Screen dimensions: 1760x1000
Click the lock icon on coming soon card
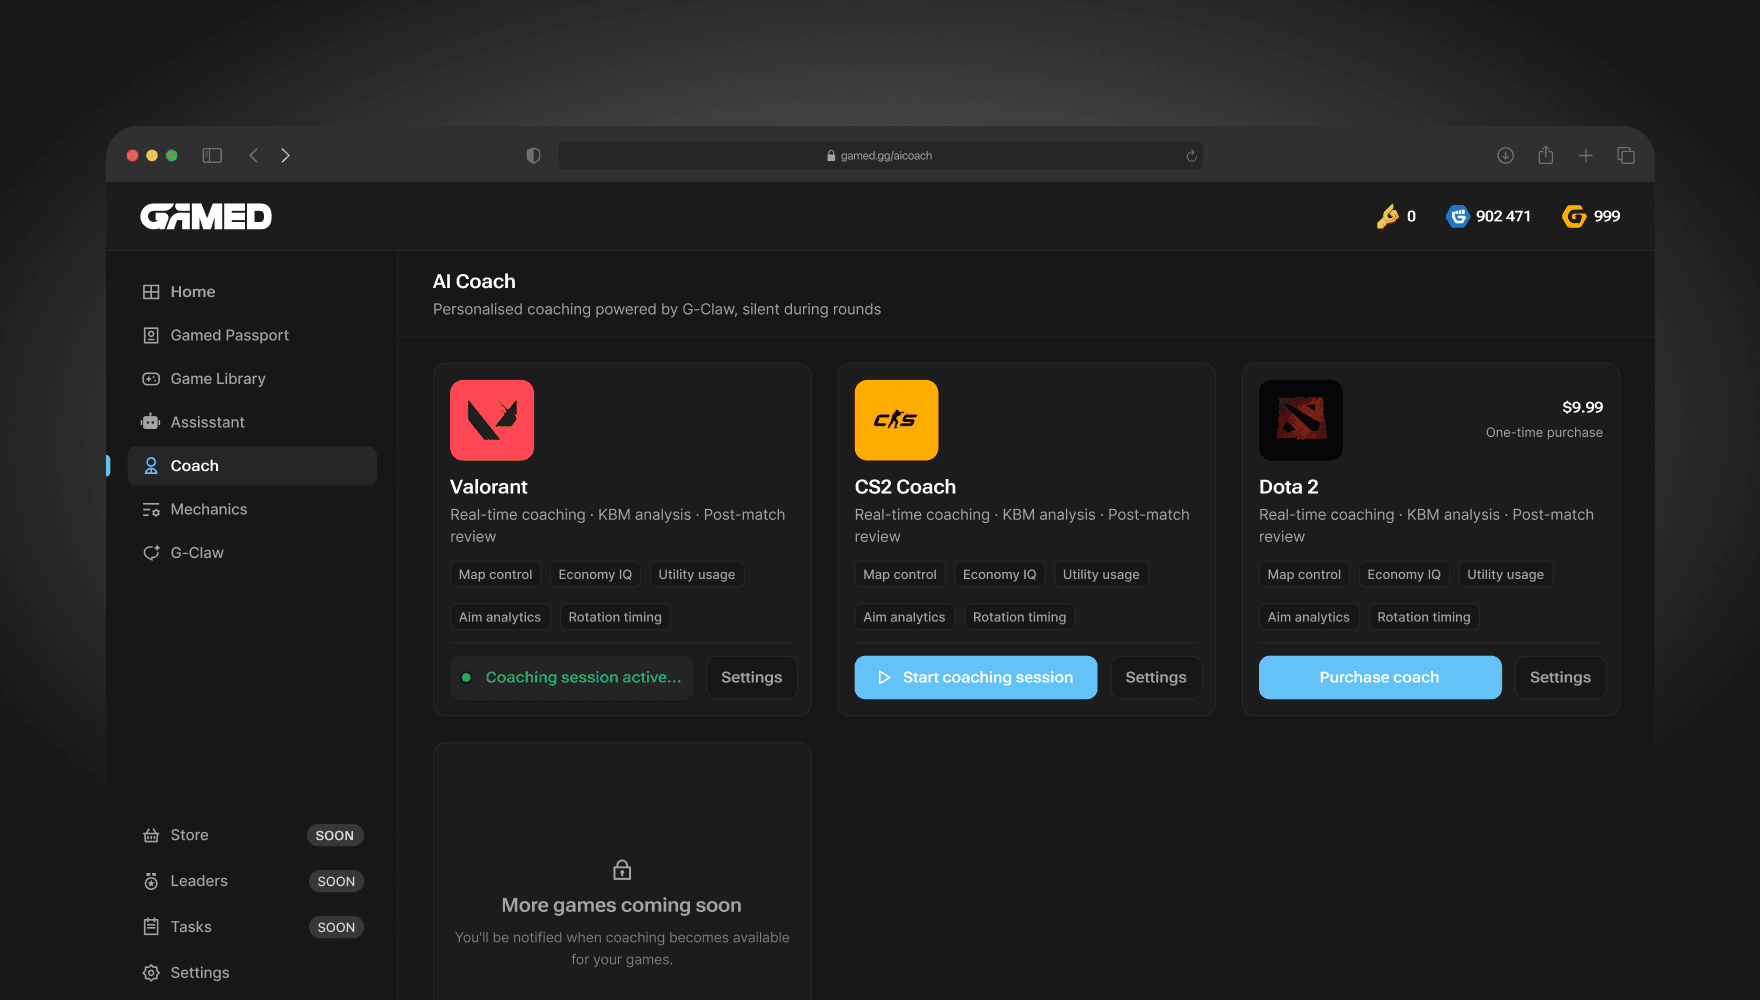(x=622, y=870)
